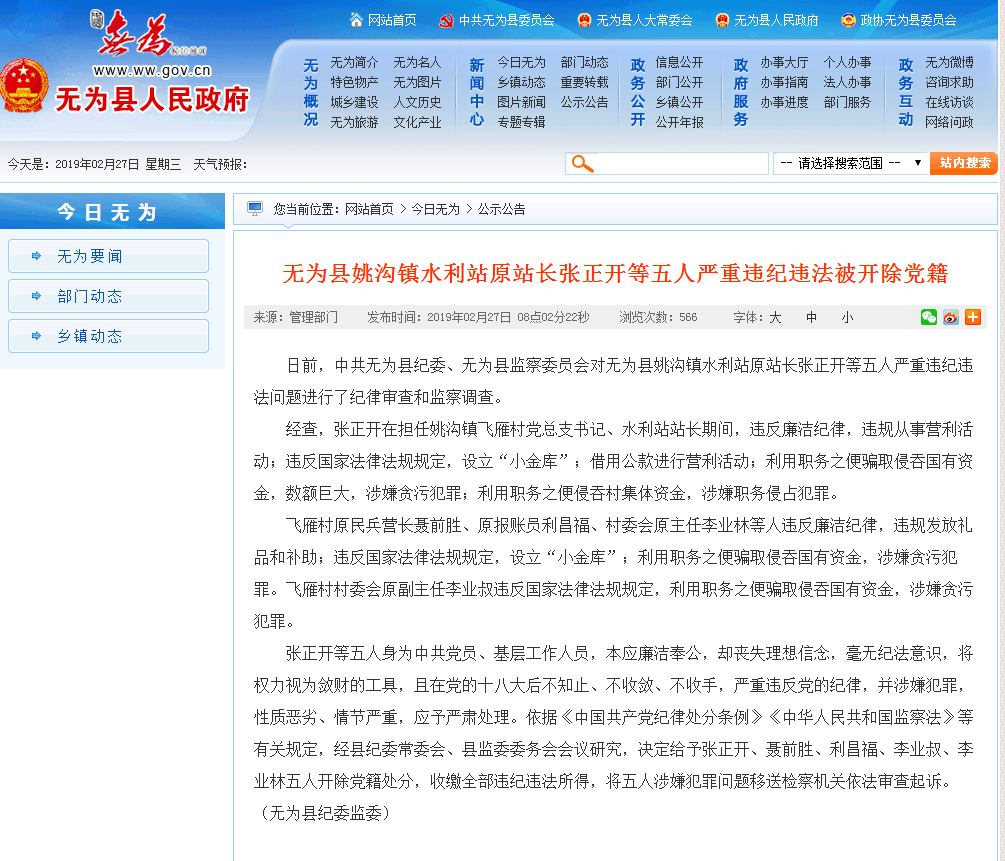Click the monitor icon before 您当前位置

click(255, 208)
